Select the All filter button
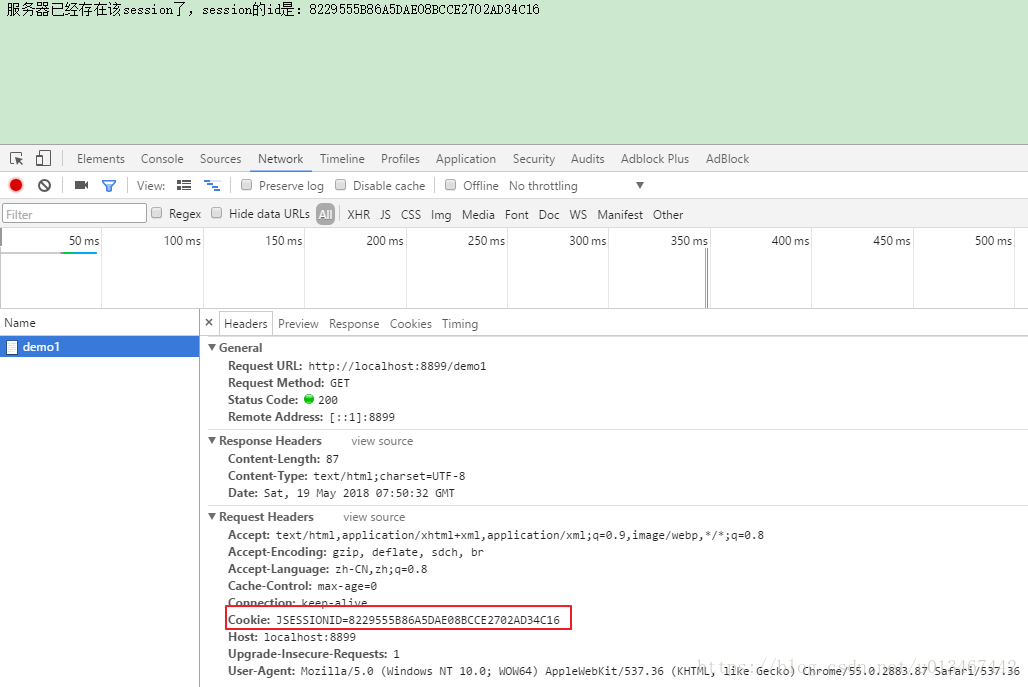 tap(326, 214)
